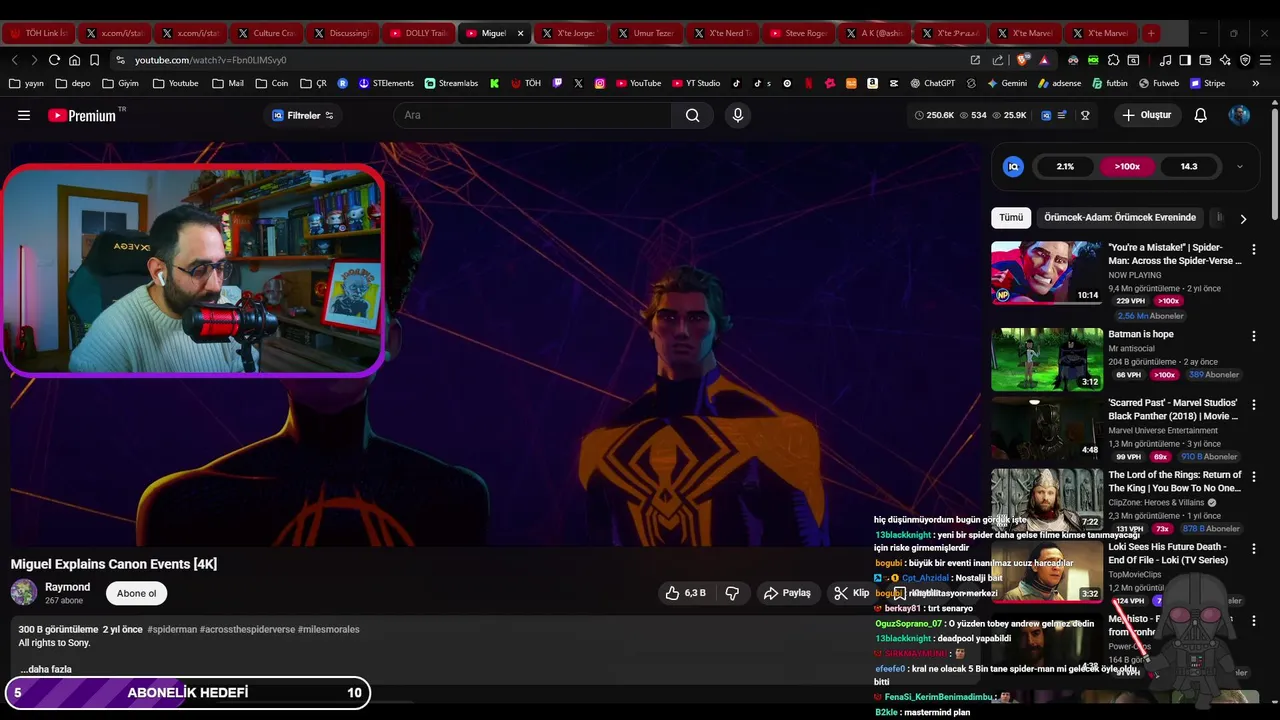Open the yayın bookmarks folder
This screenshot has width=1280, height=720.
[x=26, y=83]
